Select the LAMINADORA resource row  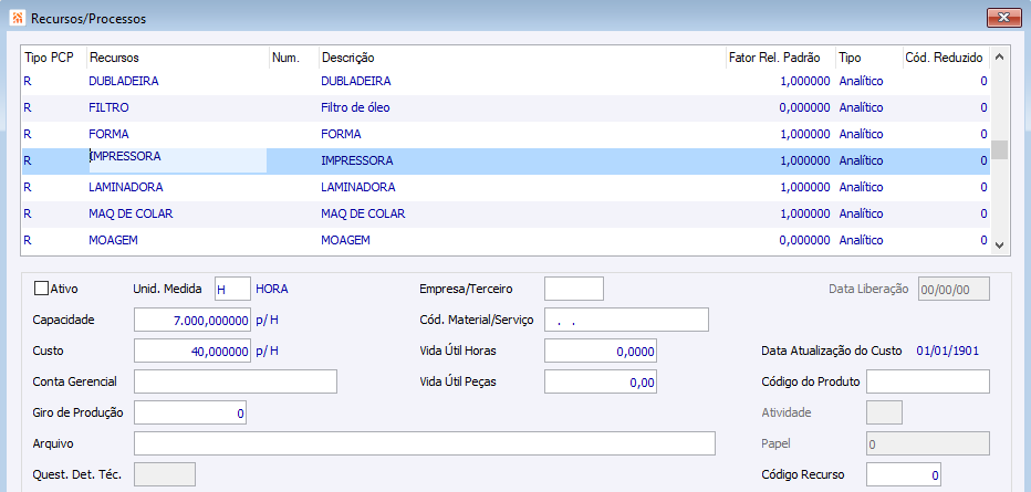tap(506, 187)
